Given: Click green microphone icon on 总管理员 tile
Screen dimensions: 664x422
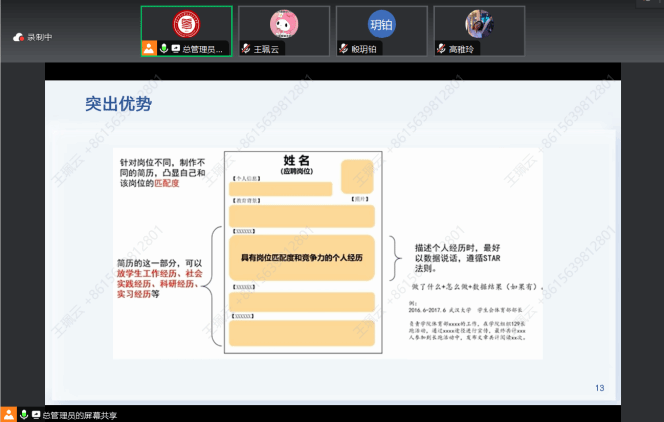Looking at the screenshot, I should (x=163, y=48).
